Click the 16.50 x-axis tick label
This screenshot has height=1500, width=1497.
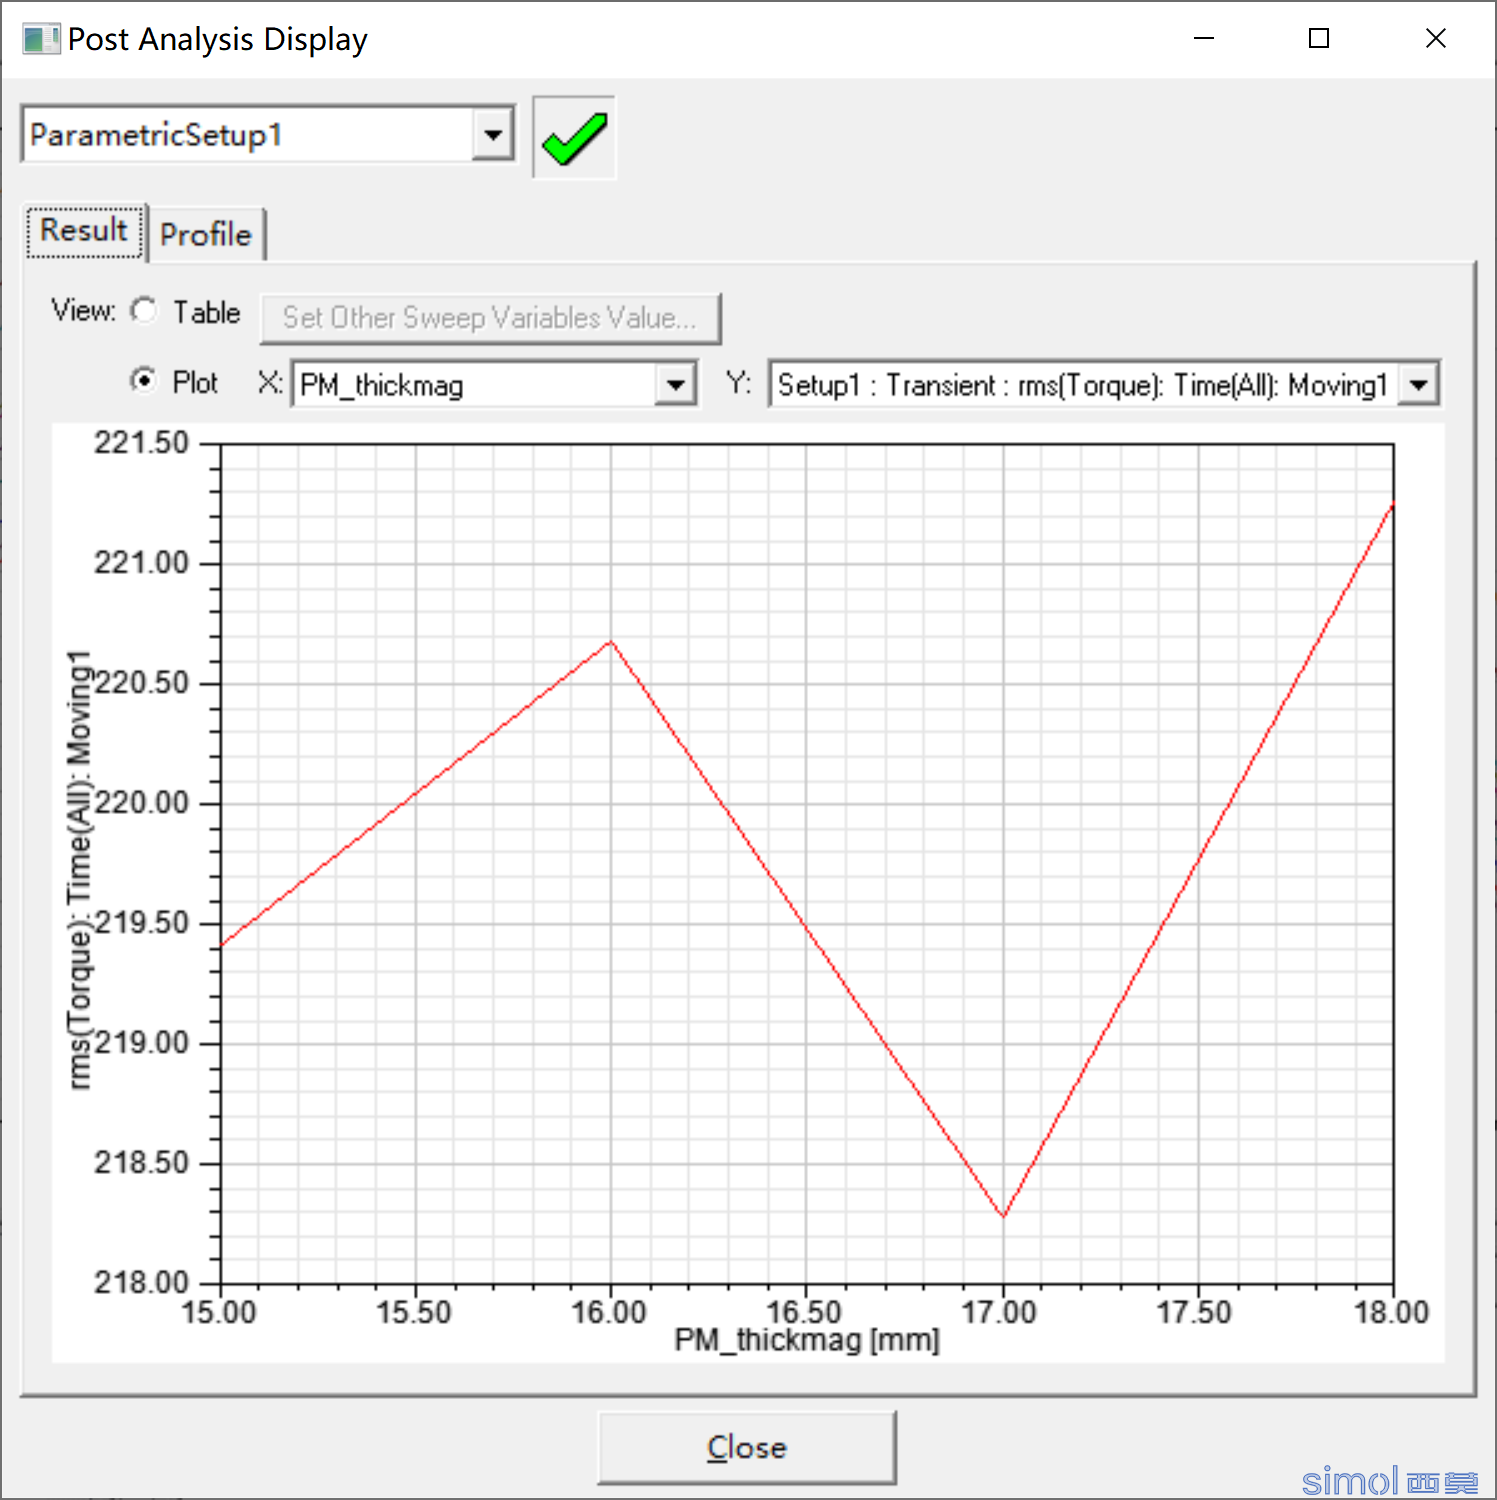(x=804, y=1311)
